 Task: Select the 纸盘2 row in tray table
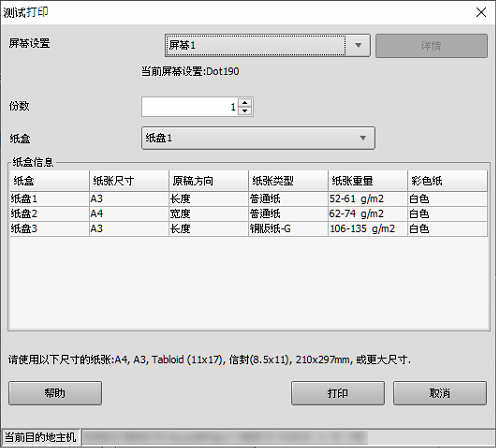click(x=249, y=214)
